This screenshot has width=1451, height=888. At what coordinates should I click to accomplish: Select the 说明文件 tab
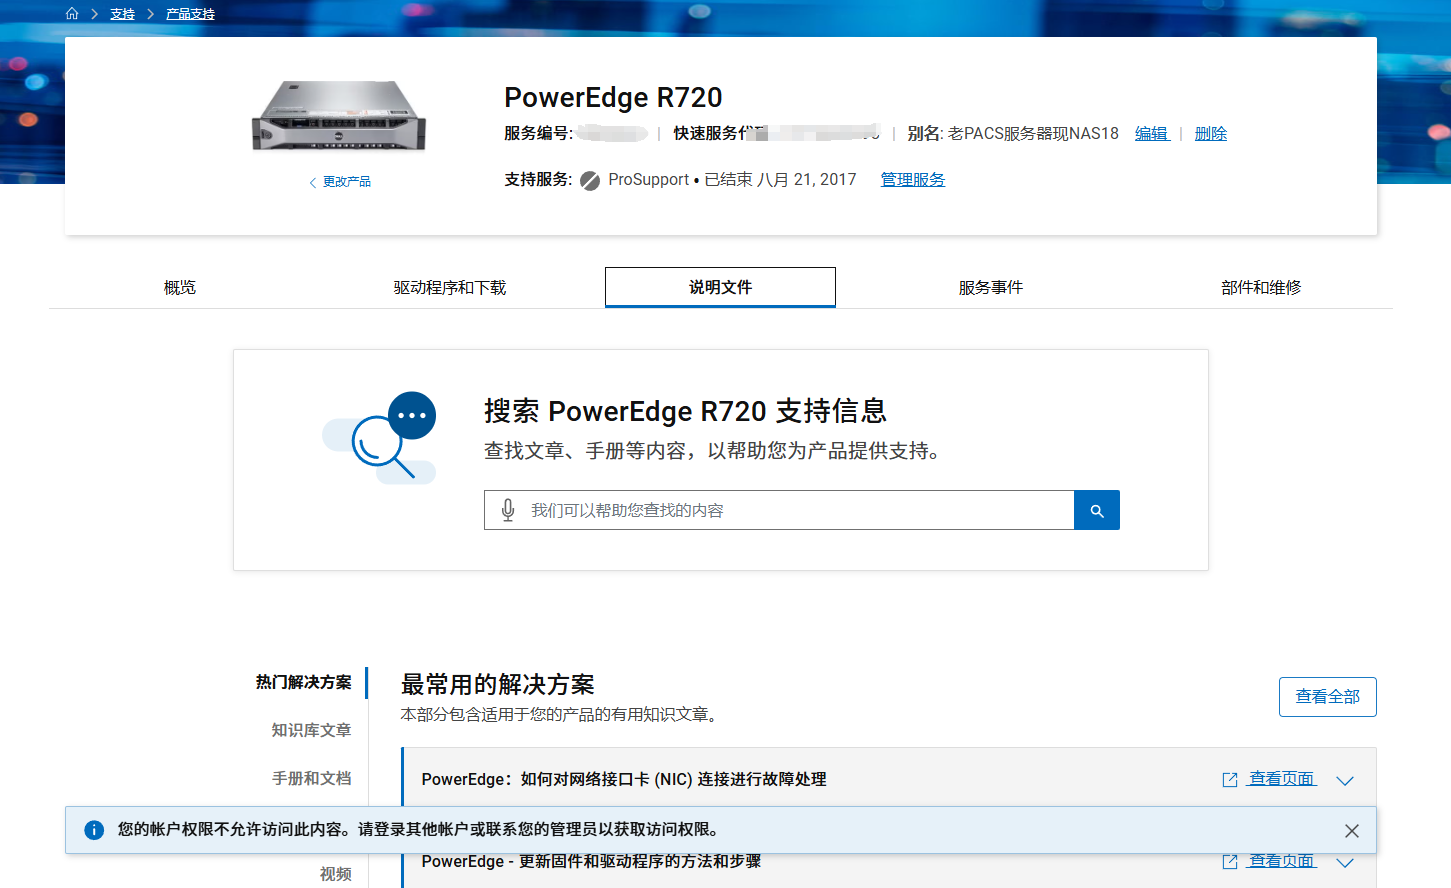click(x=720, y=288)
